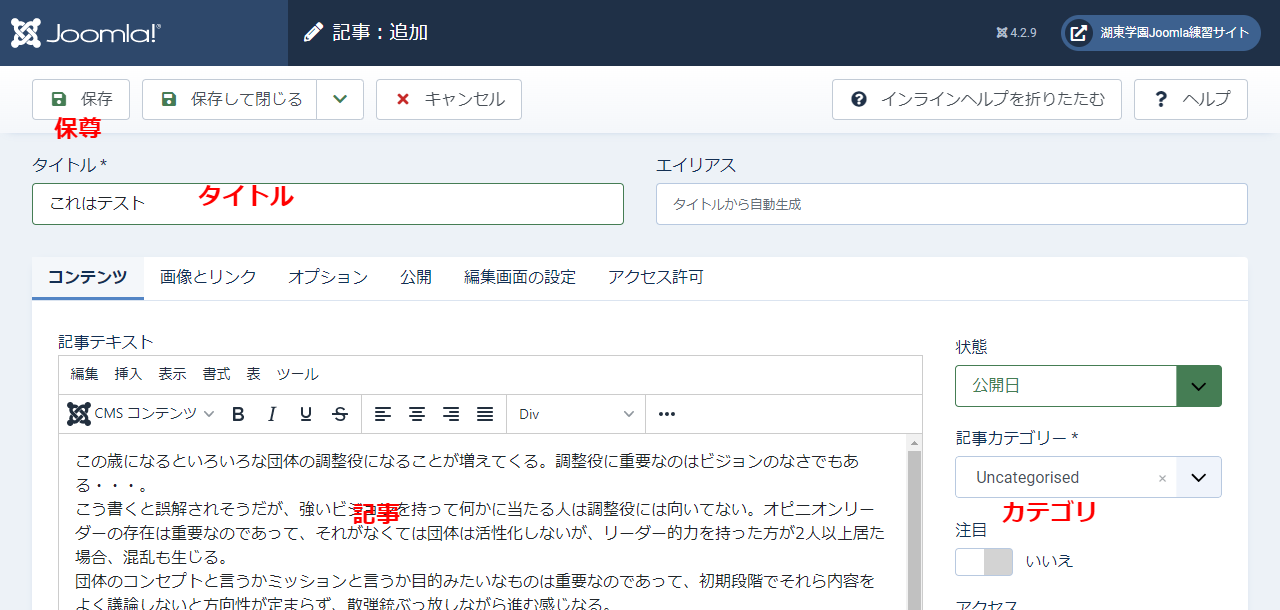Switch to the 画像とリンク tab
Screen dimensions: 1280x610
click(208, 277)
